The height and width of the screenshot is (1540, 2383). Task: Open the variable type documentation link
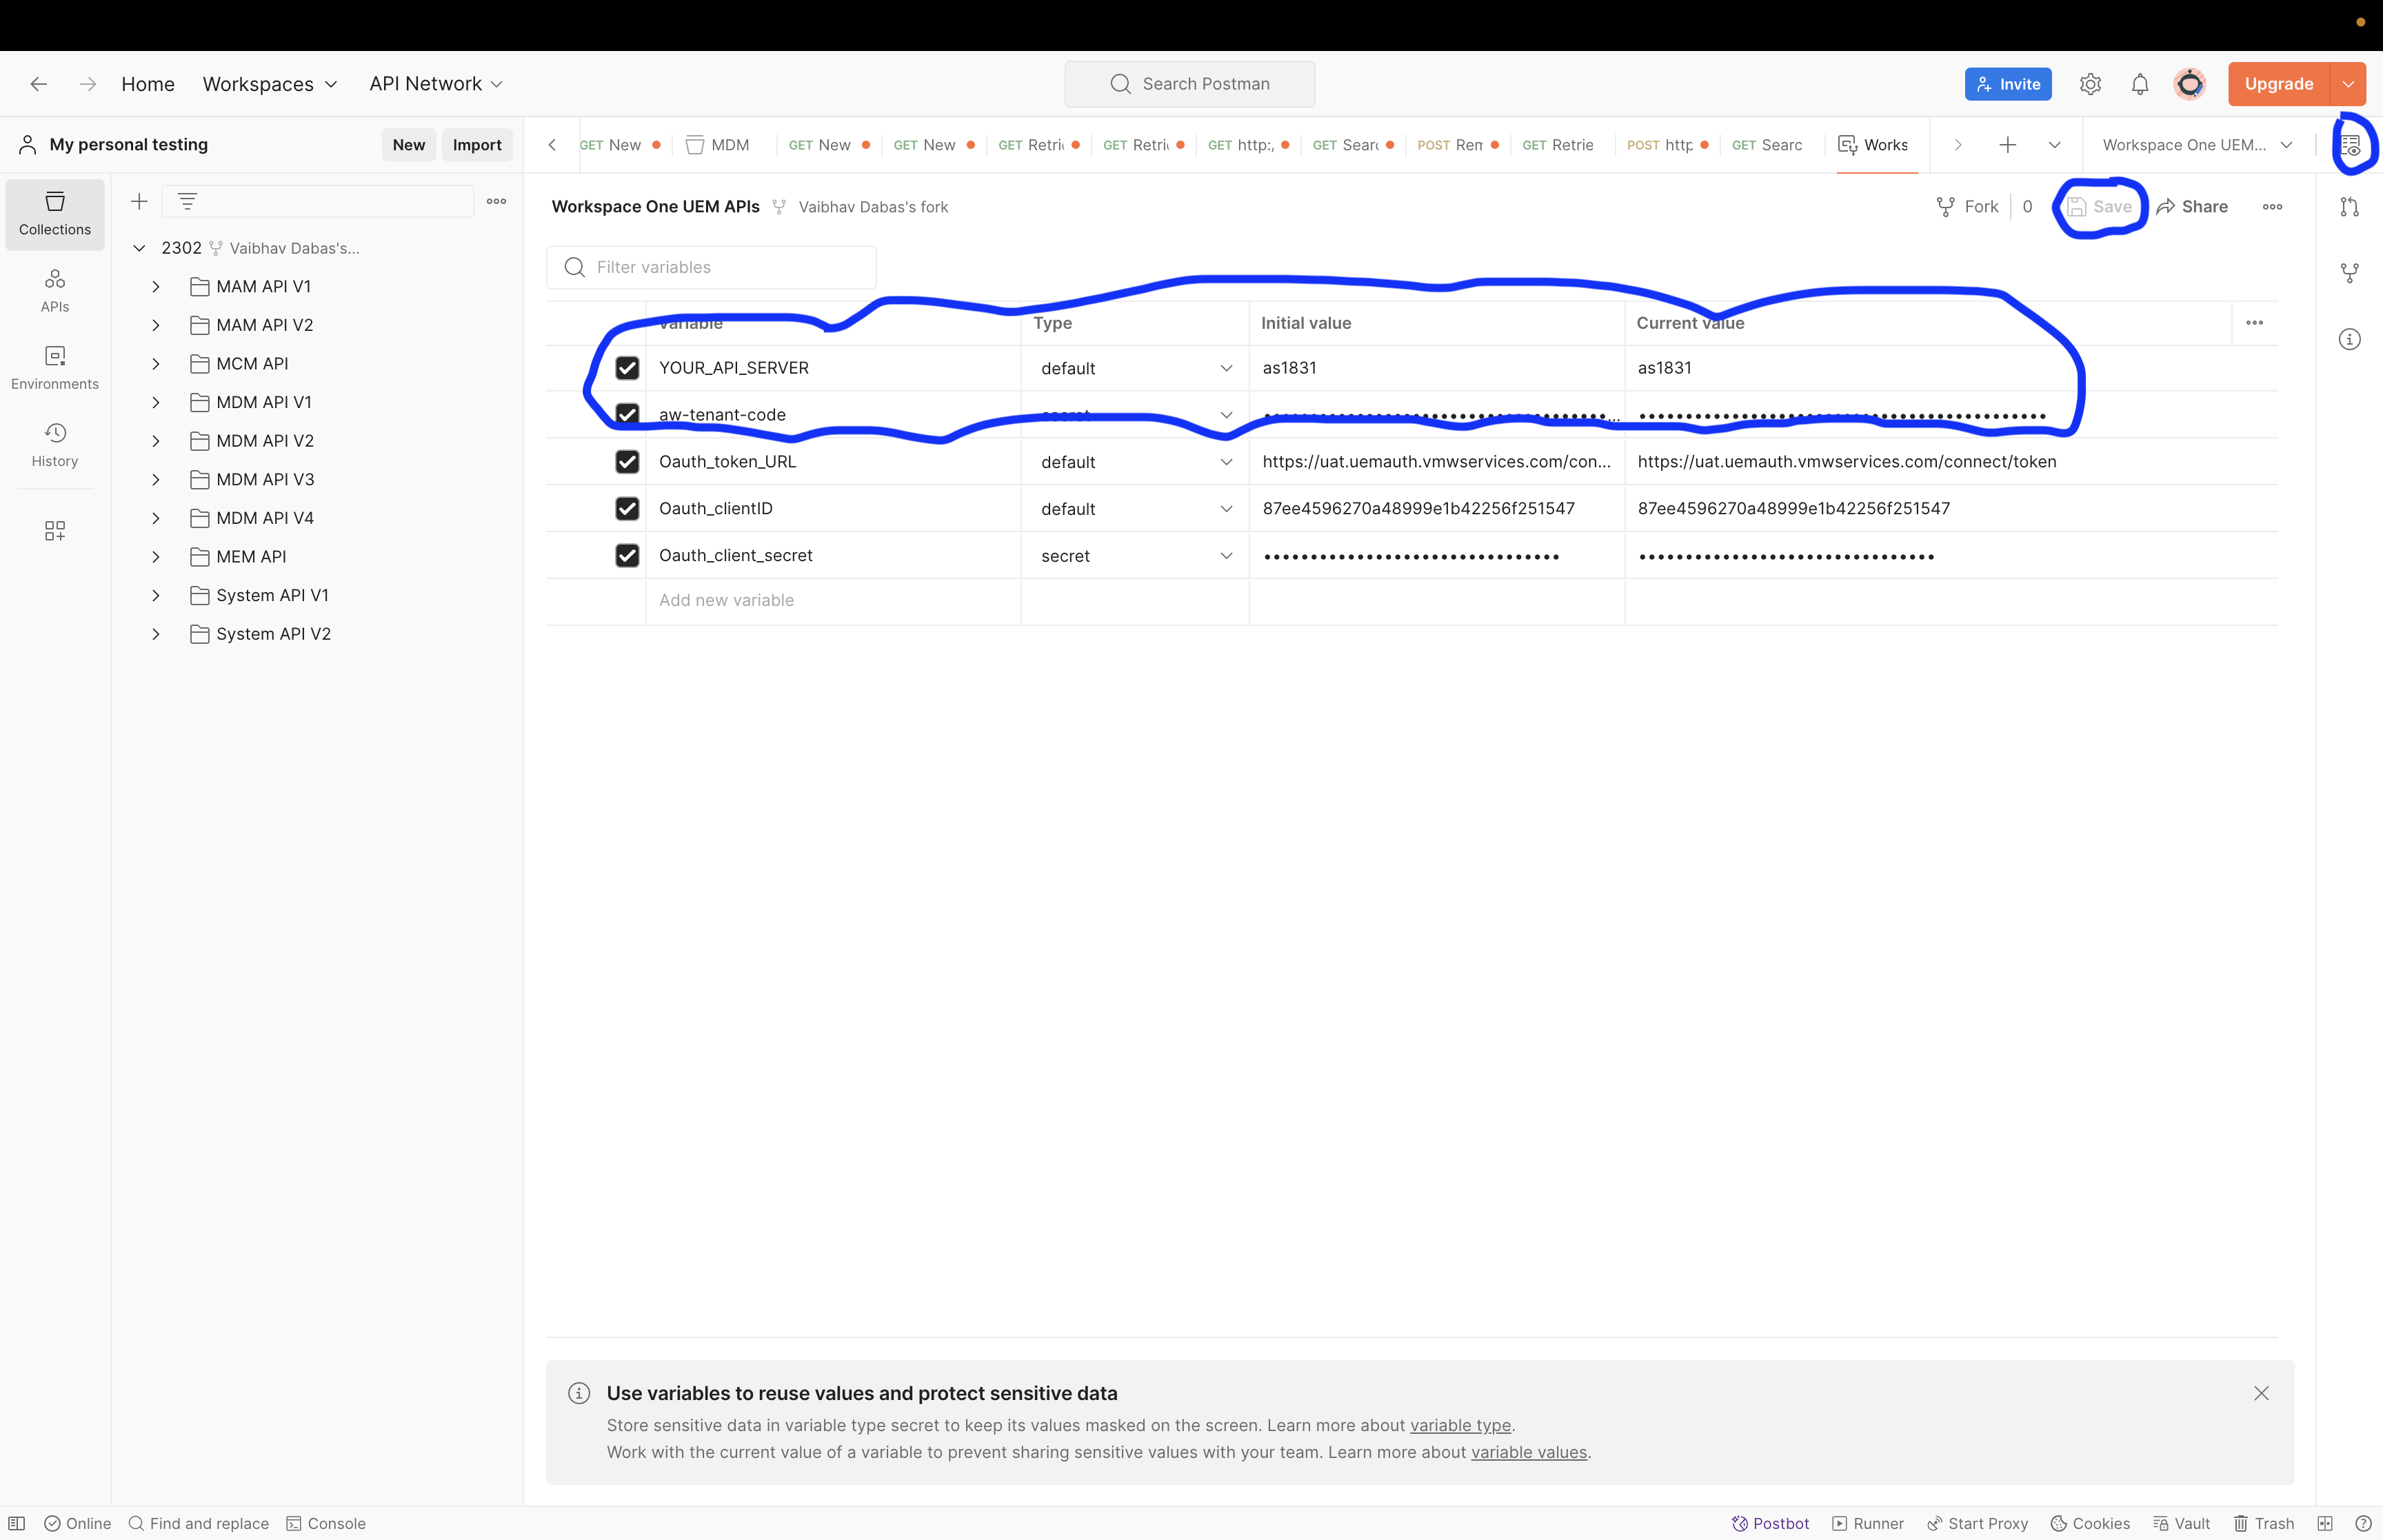click(1459, 1425)
